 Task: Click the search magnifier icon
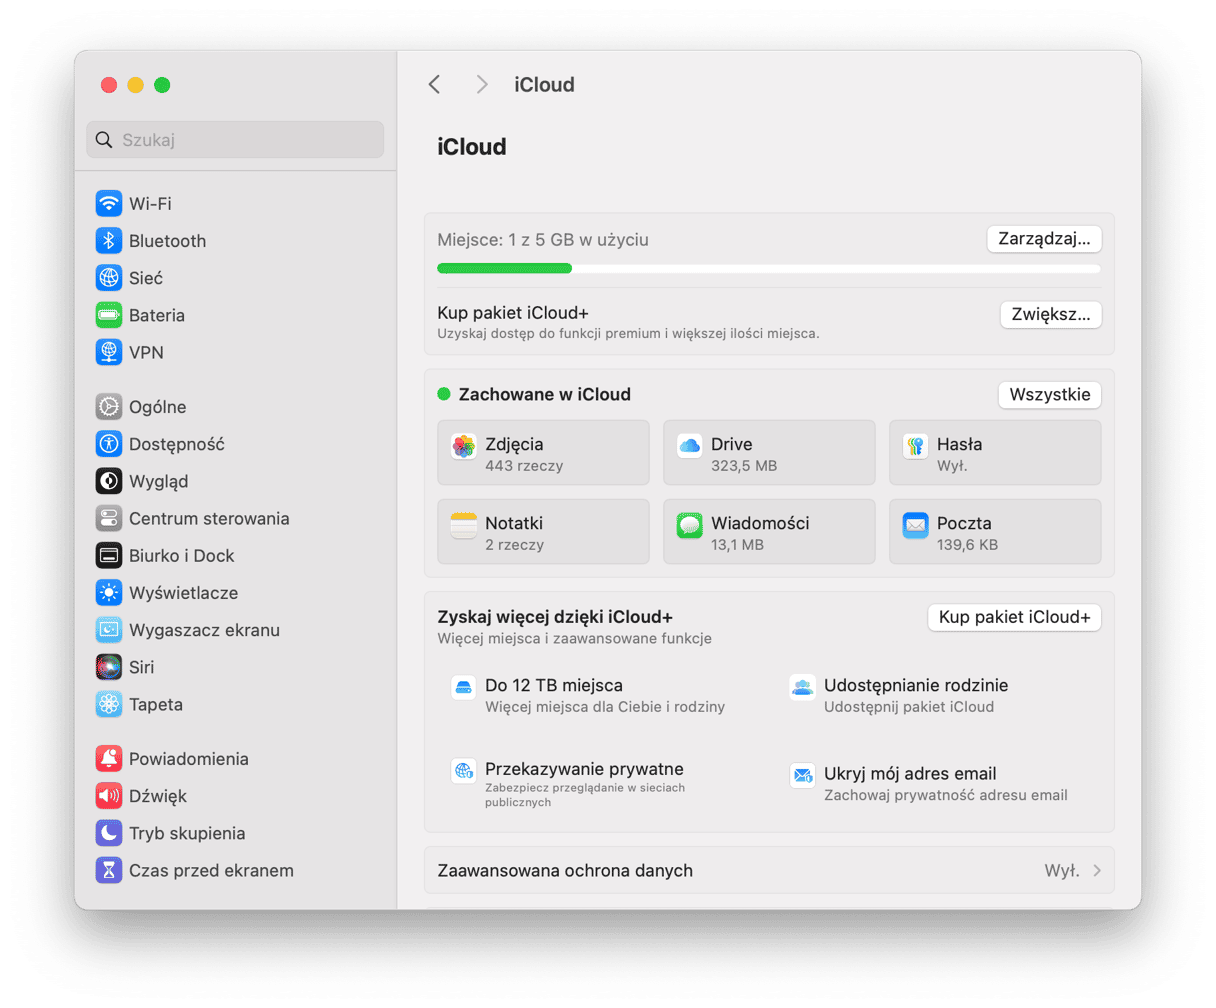pyautogui.click(x=104, y=140)
